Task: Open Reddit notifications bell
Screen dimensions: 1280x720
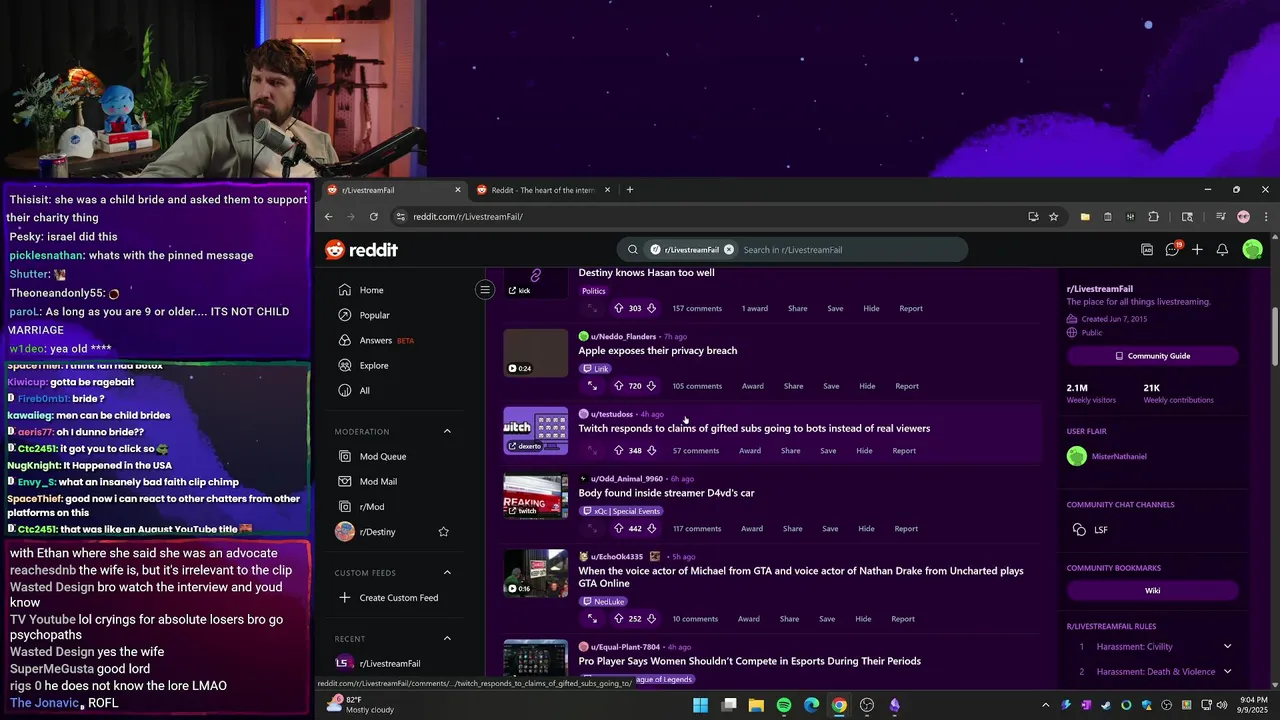Action: click(1222, 250)
